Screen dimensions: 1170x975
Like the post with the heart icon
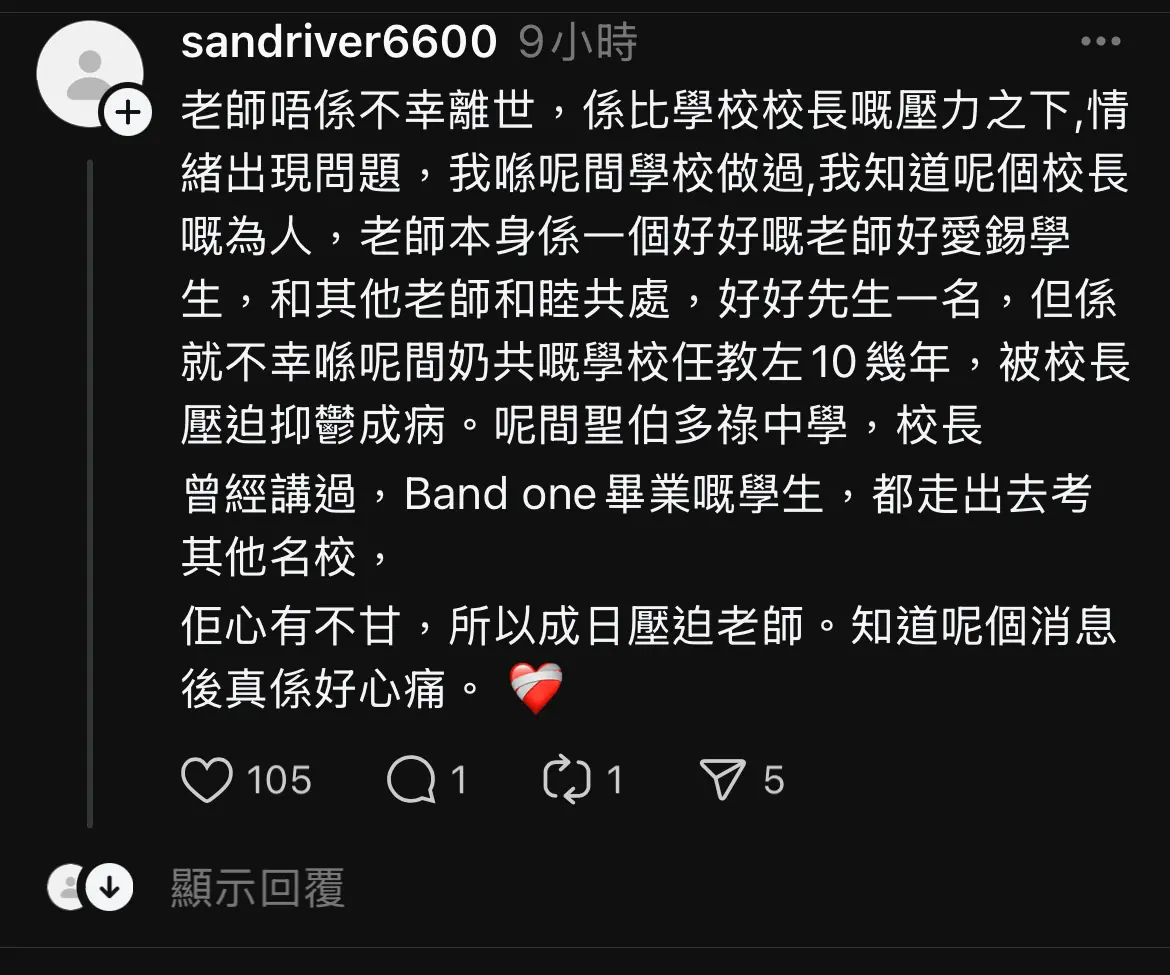click(207, 780)
